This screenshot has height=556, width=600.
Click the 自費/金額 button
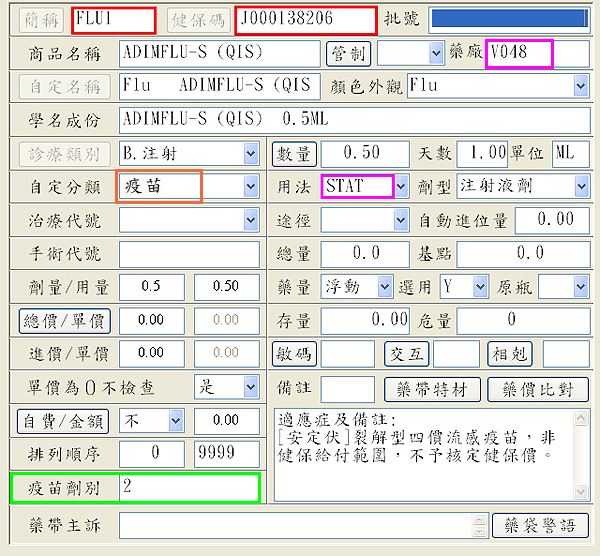coord(67,421)
